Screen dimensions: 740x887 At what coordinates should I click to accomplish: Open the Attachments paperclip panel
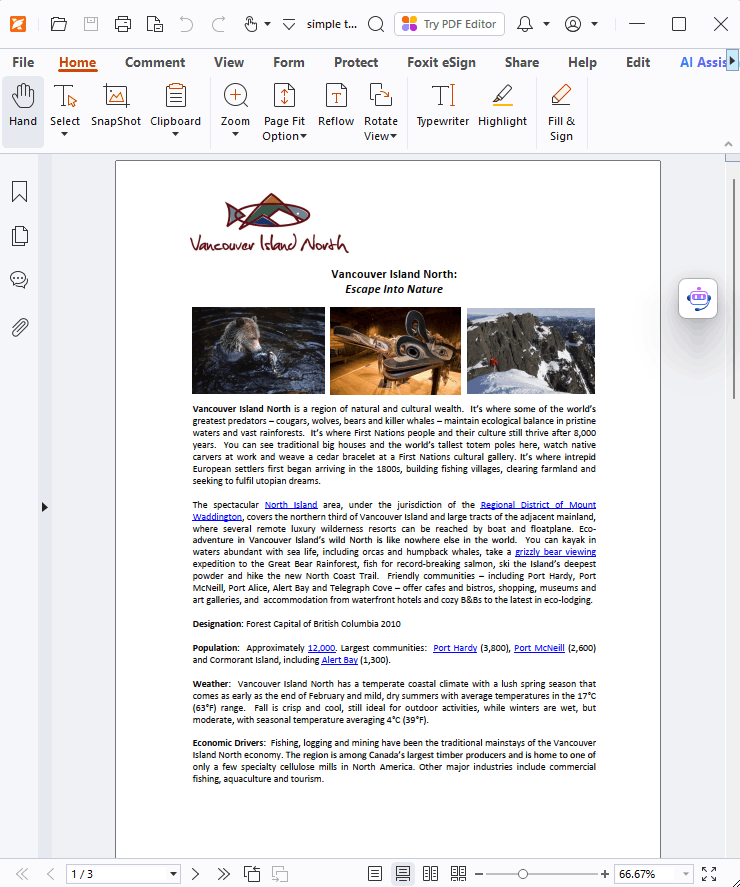click(19, 328)
